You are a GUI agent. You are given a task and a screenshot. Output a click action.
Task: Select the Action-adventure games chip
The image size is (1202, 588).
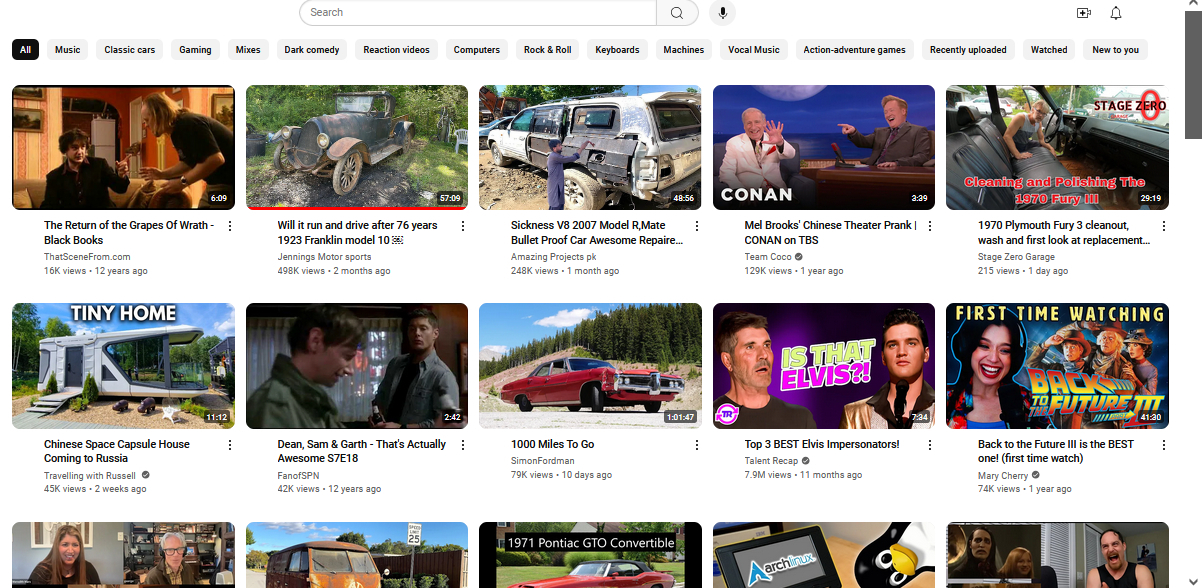(x=855, y=50)
